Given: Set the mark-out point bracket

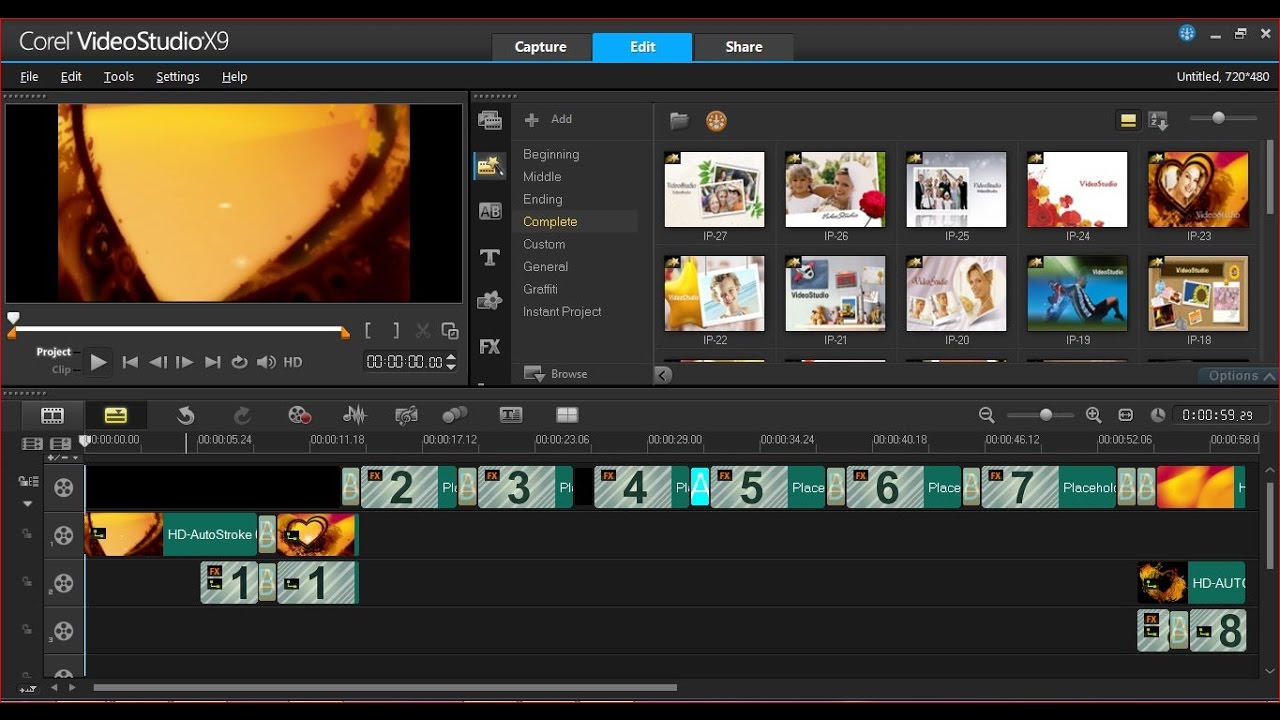Looking at the screenshot, I should click(396, 330).
